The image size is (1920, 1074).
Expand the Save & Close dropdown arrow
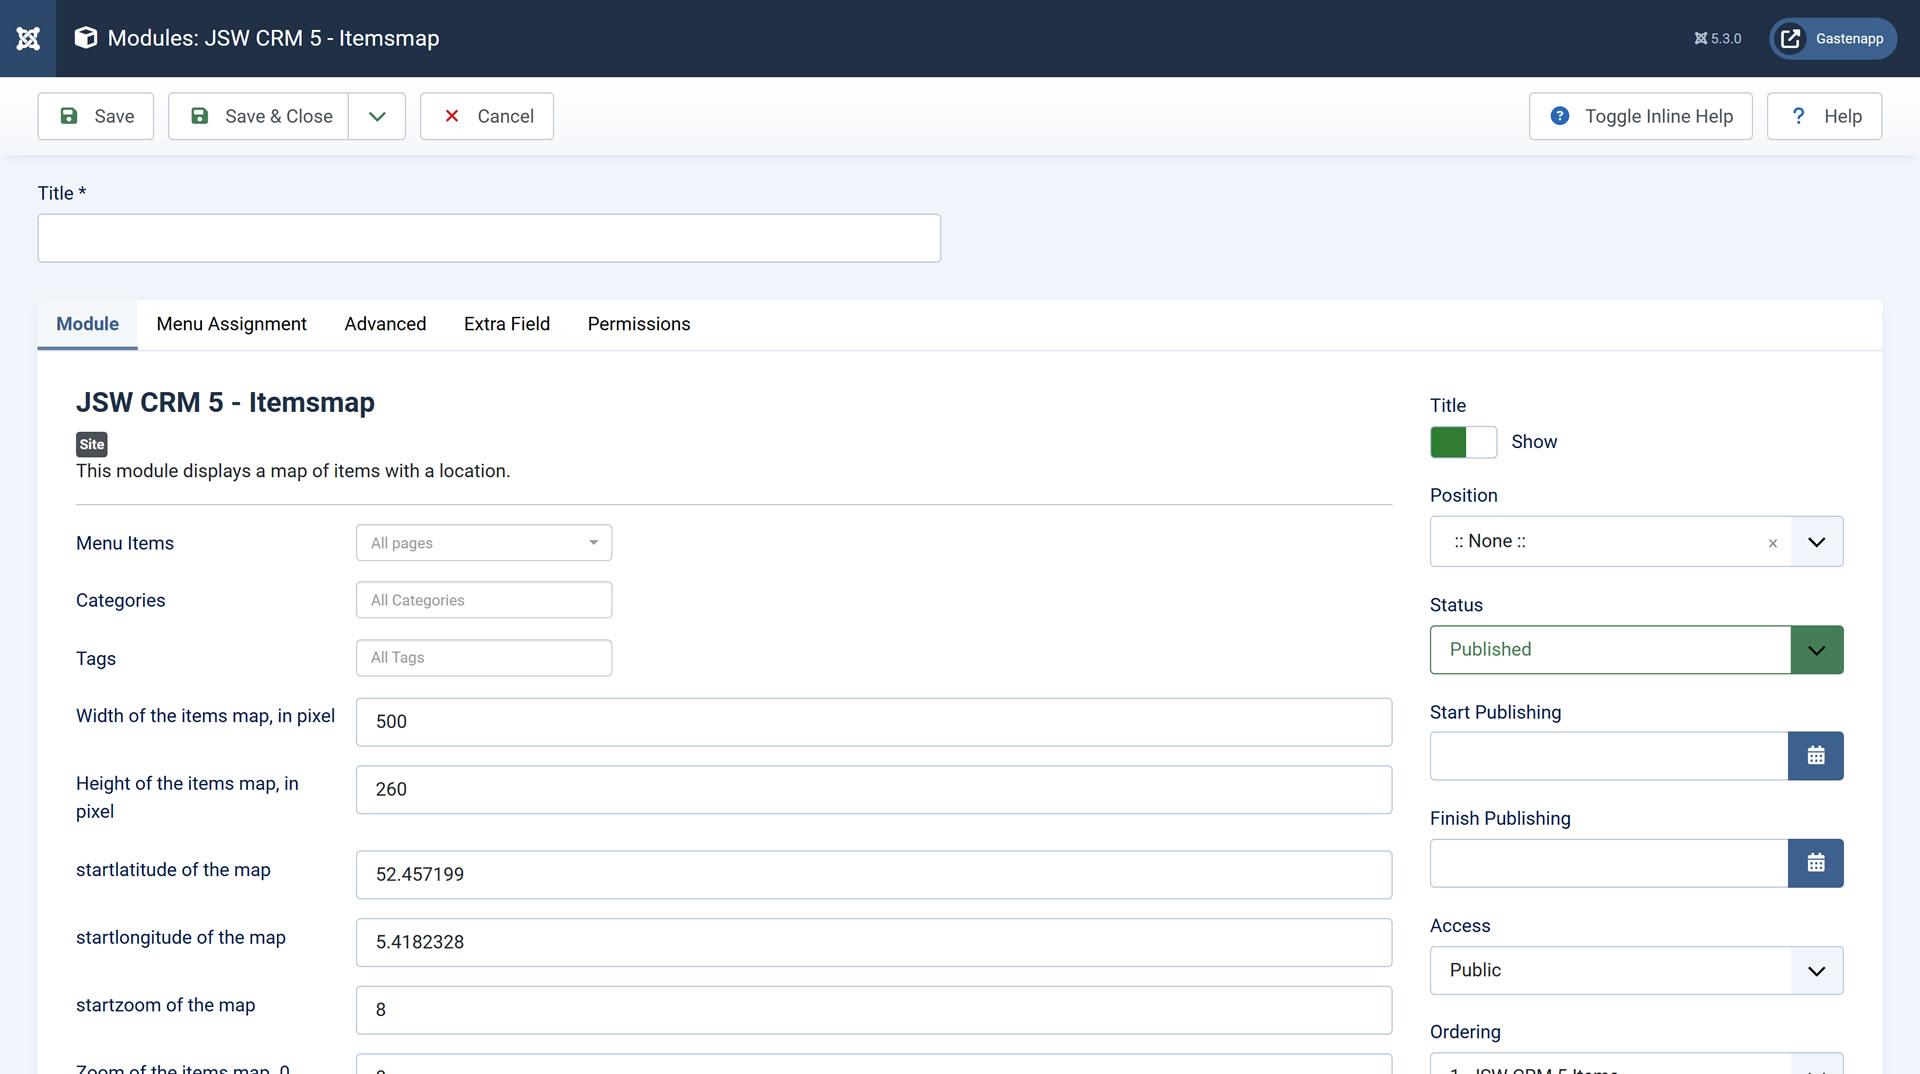(377, 116)
